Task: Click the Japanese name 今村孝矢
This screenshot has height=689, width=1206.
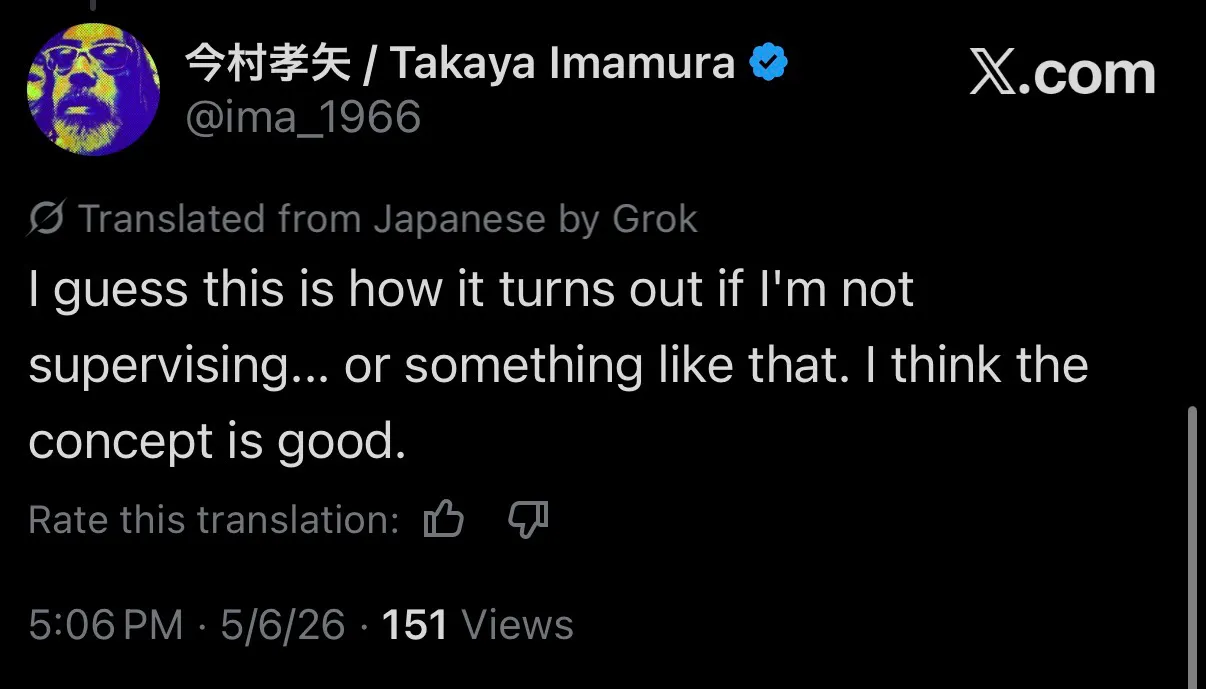Action: click(268, 65)
